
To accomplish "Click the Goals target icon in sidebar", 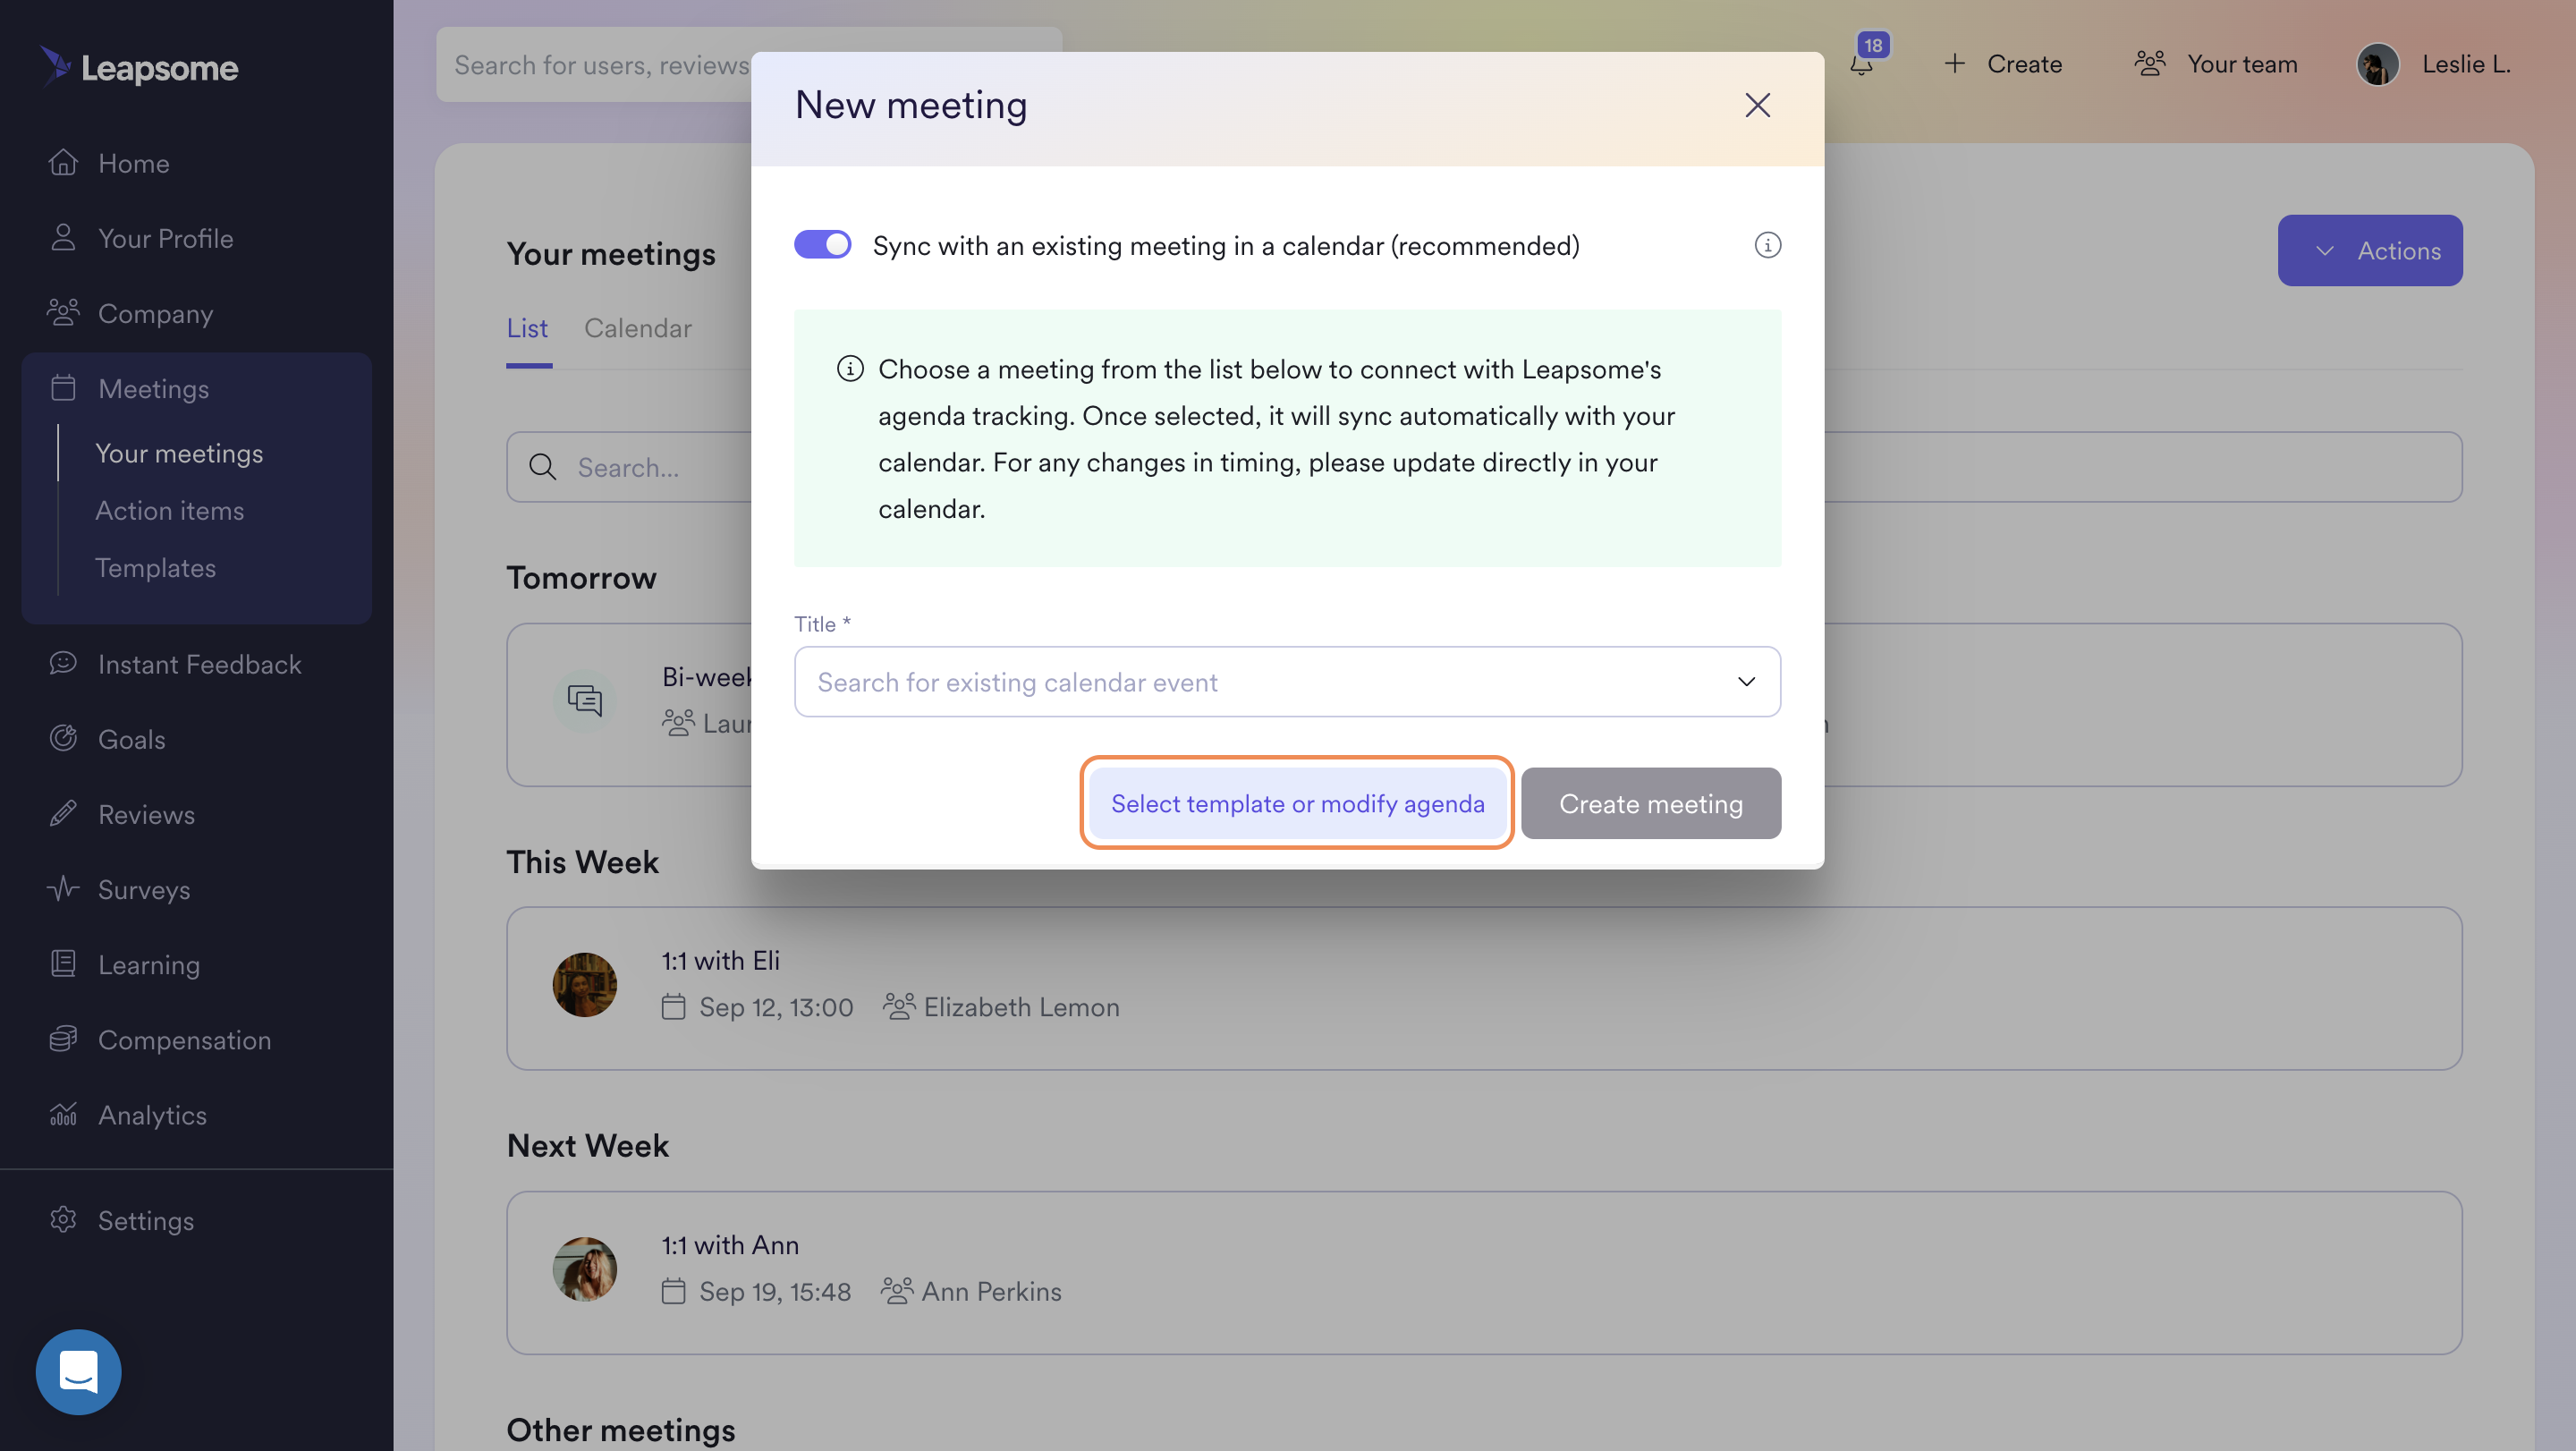I will pos(63,738).
